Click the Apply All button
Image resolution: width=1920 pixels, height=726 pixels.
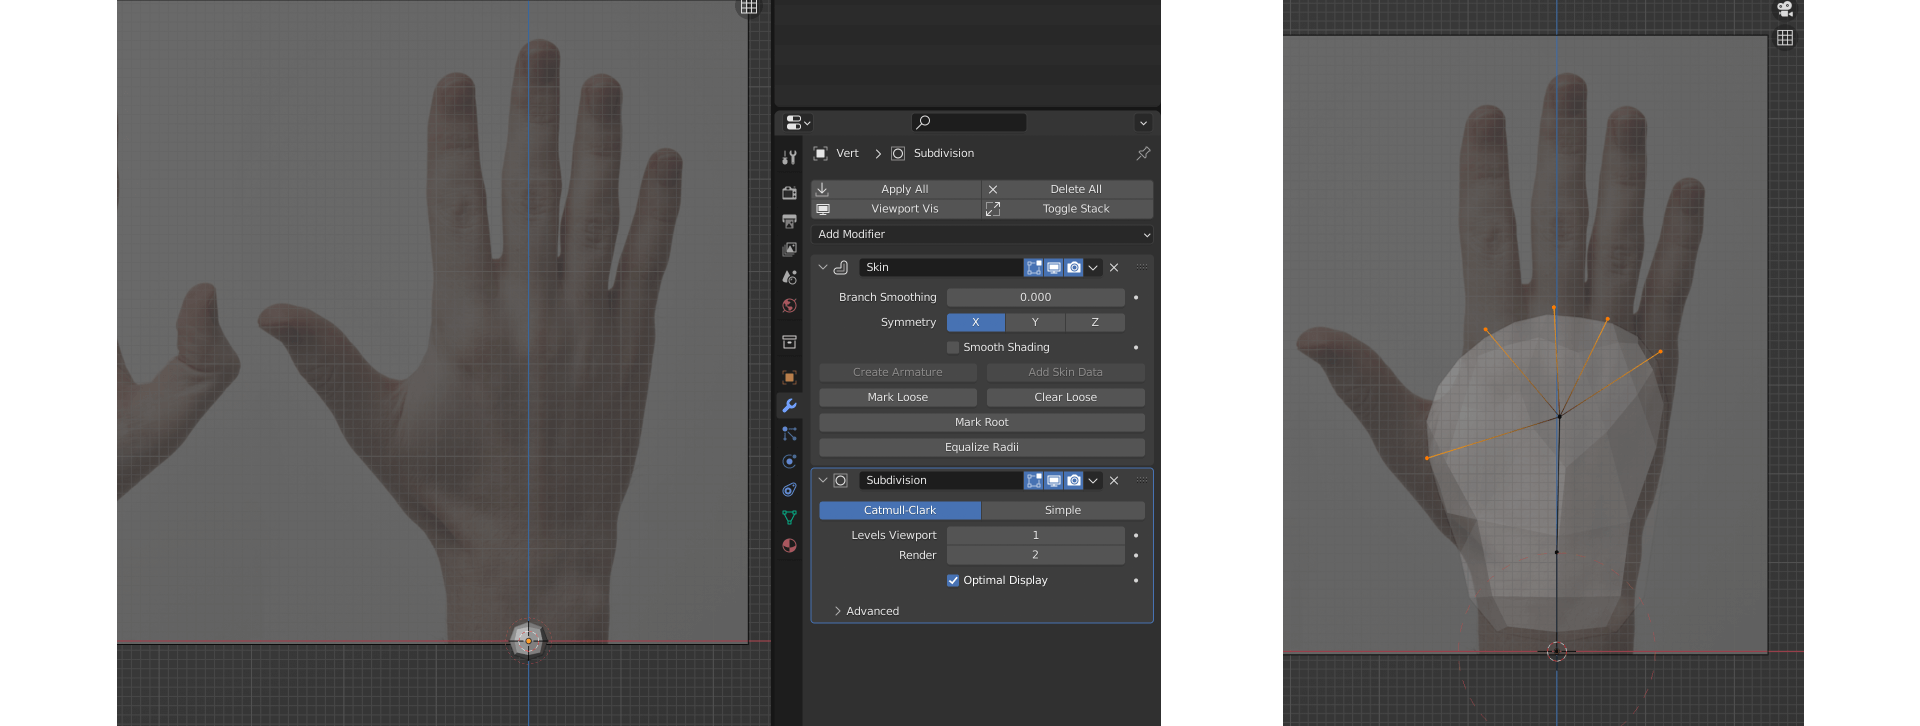895,189
